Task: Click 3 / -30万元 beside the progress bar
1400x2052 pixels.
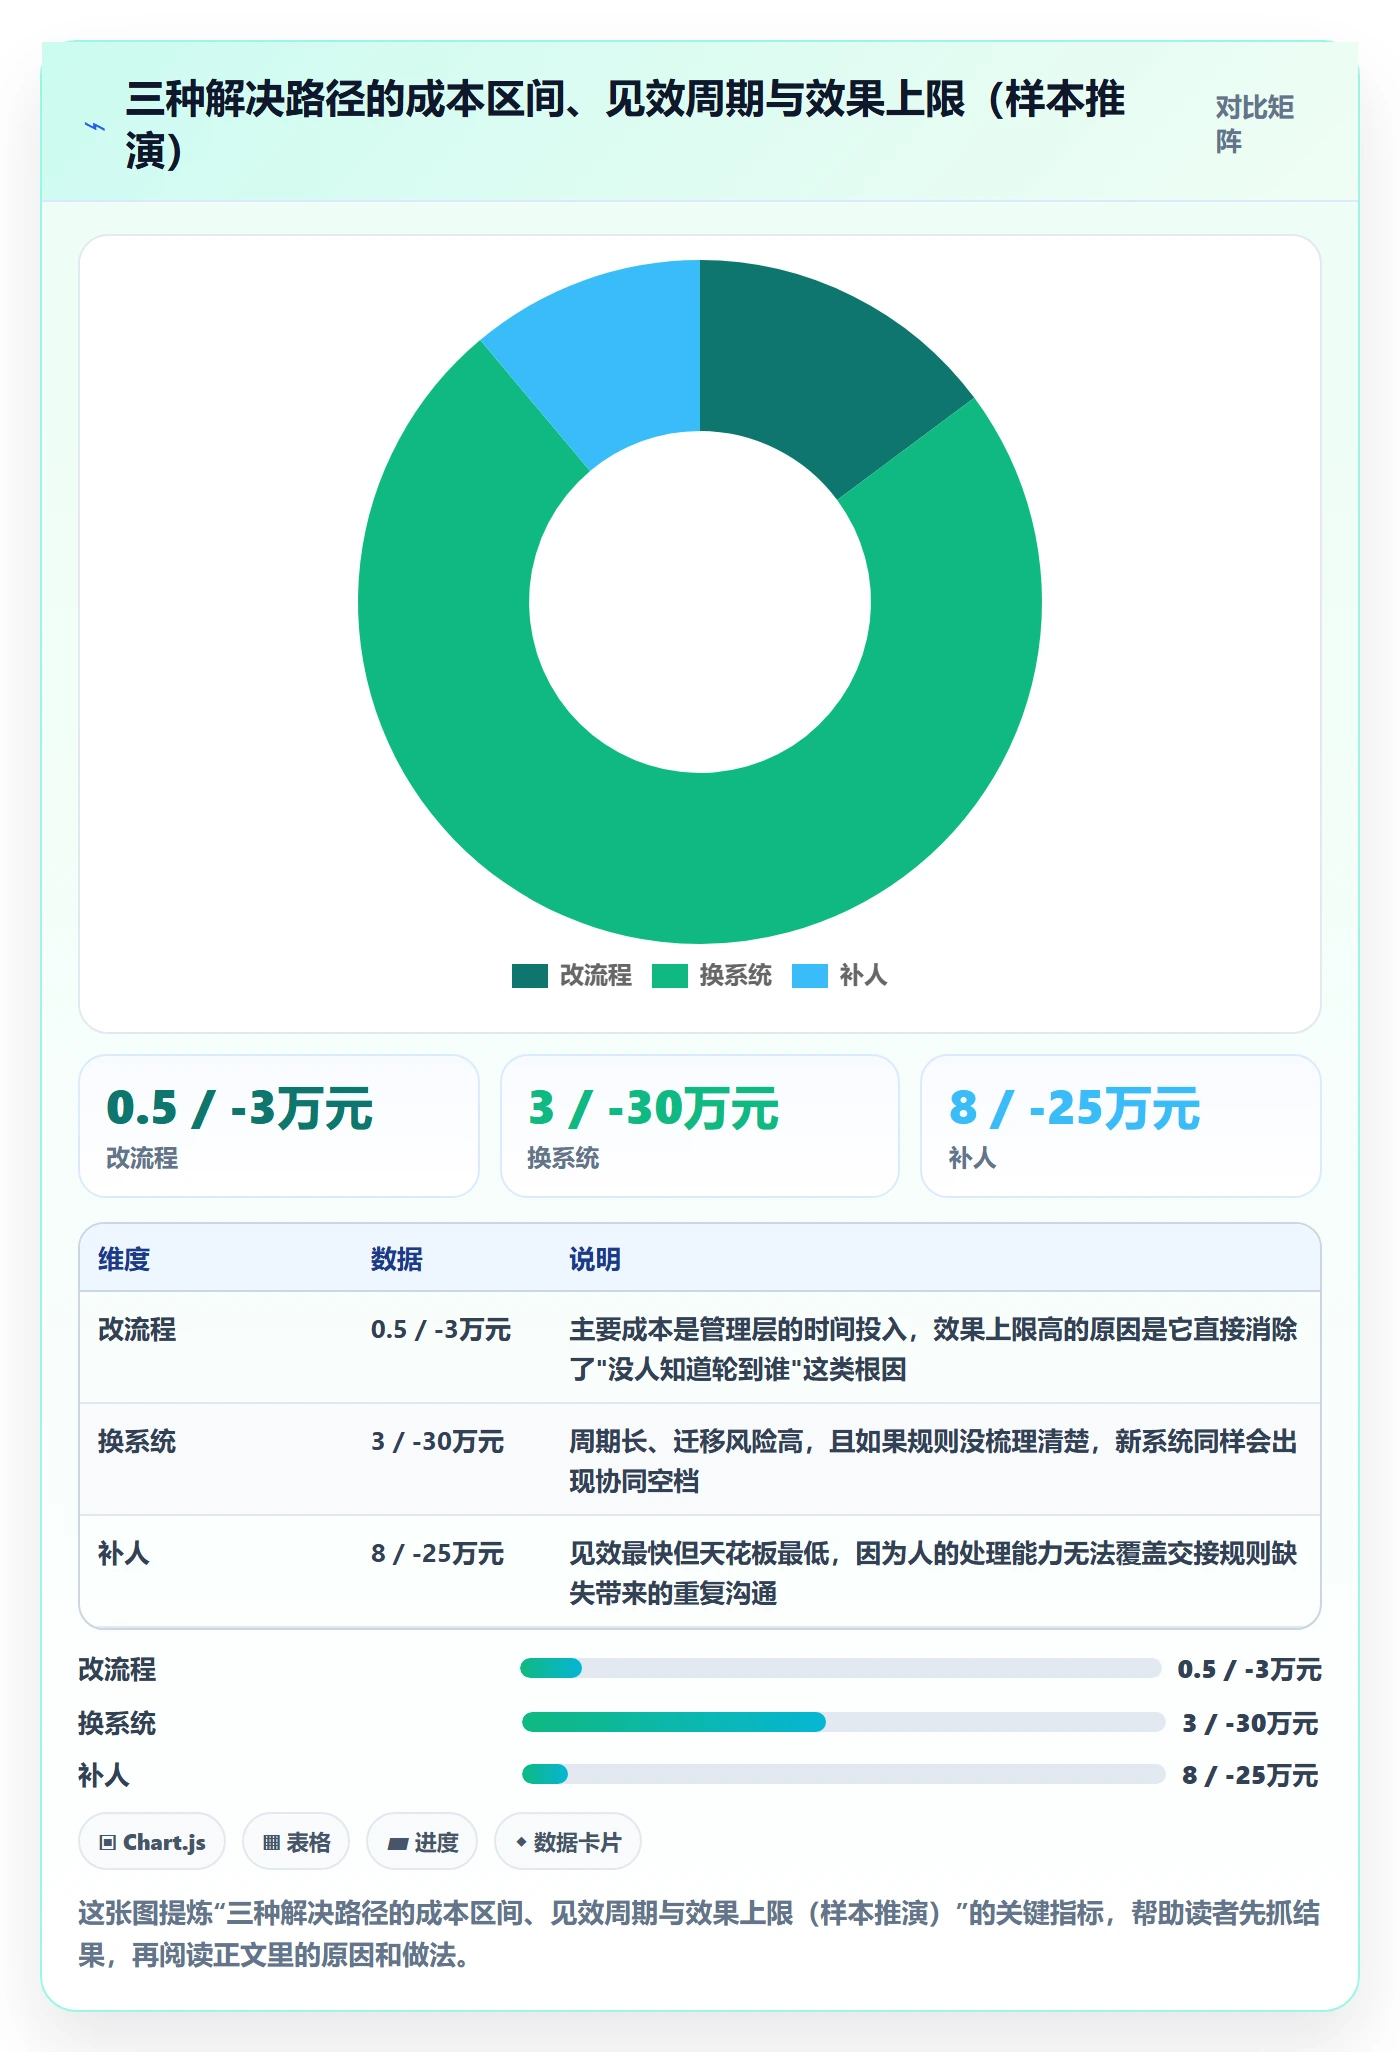Action: coord(1251,1723)
